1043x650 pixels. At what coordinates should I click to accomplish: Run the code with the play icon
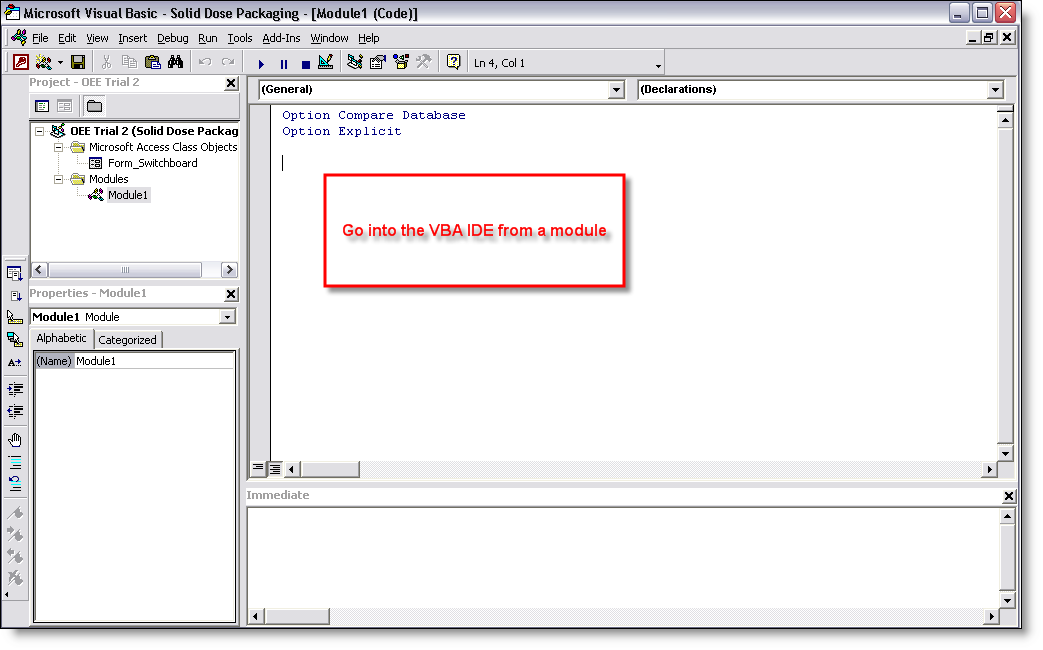coord(261,64)
